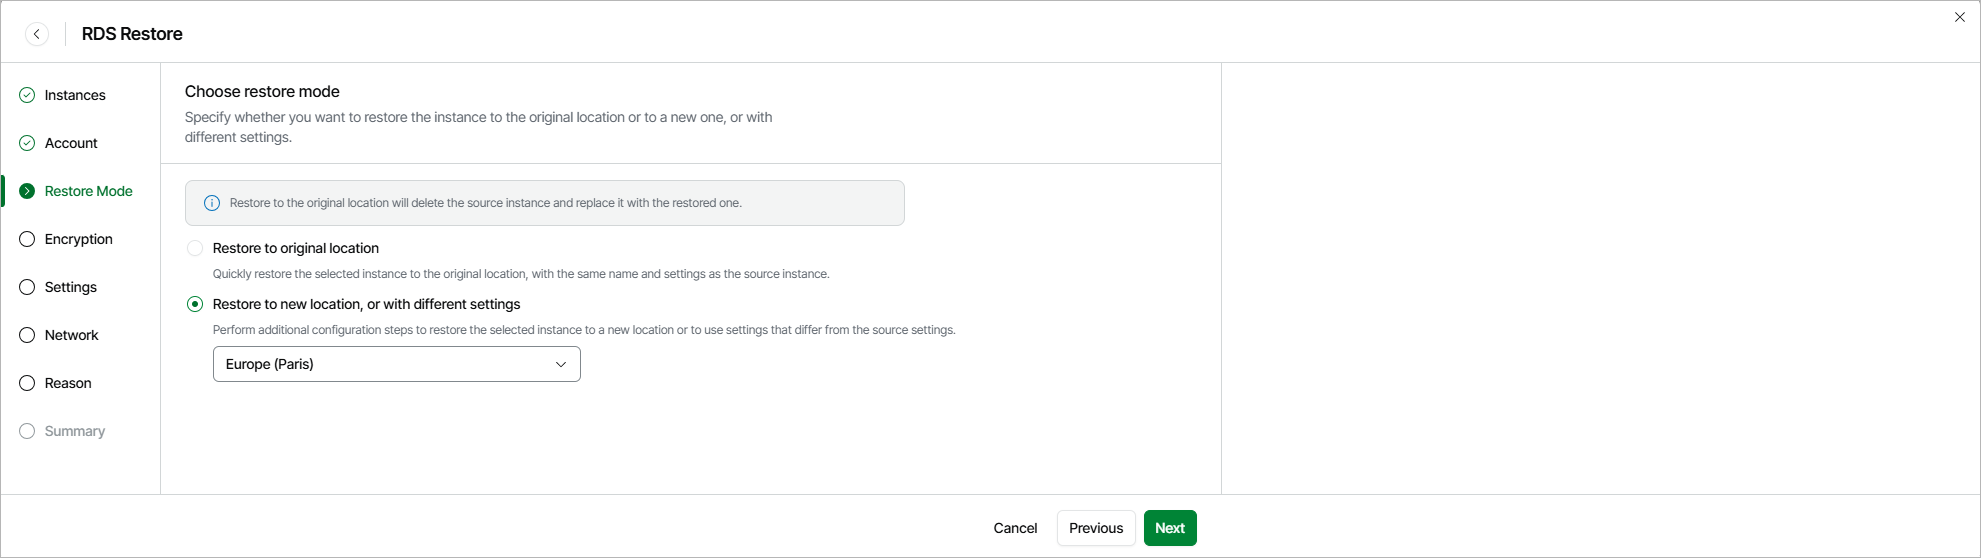Open the Europe (Paris) region dropdown
The height and width of the screenshot is (558, 1981).
tap(396, 364)
